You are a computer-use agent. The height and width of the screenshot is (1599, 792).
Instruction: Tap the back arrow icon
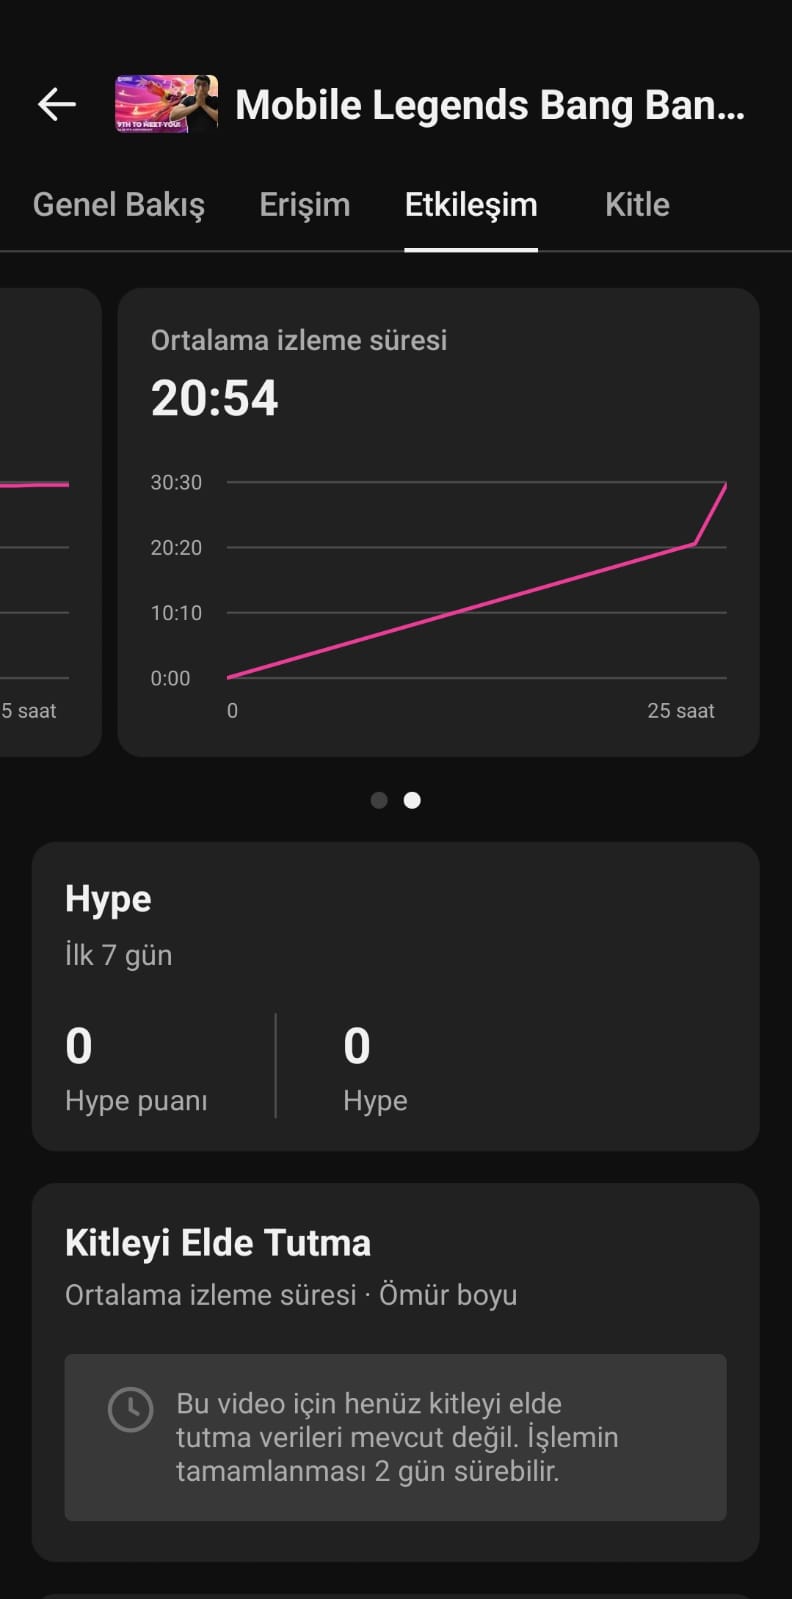tap(57, 104)
